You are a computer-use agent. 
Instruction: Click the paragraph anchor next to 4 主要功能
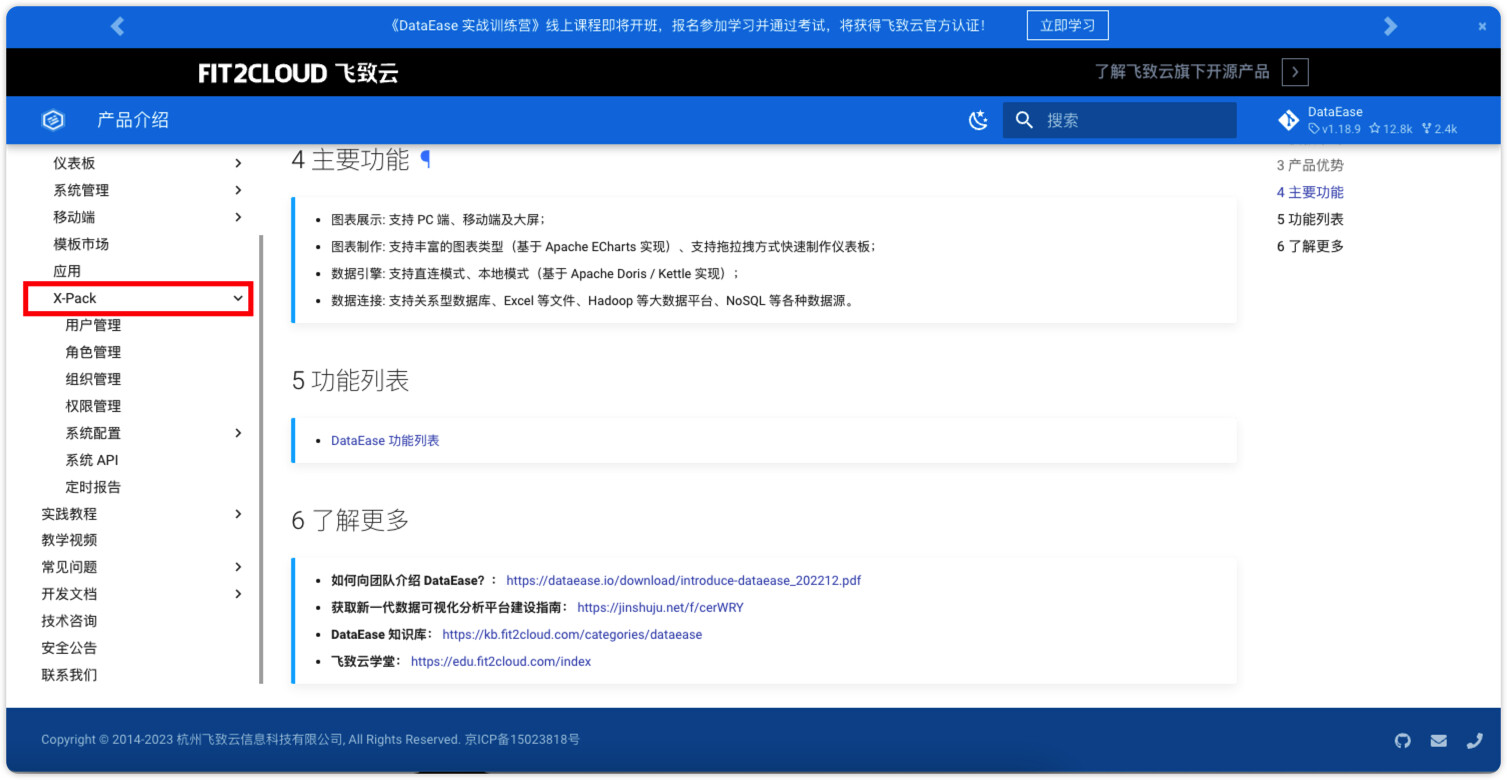[x=425, y=159]
